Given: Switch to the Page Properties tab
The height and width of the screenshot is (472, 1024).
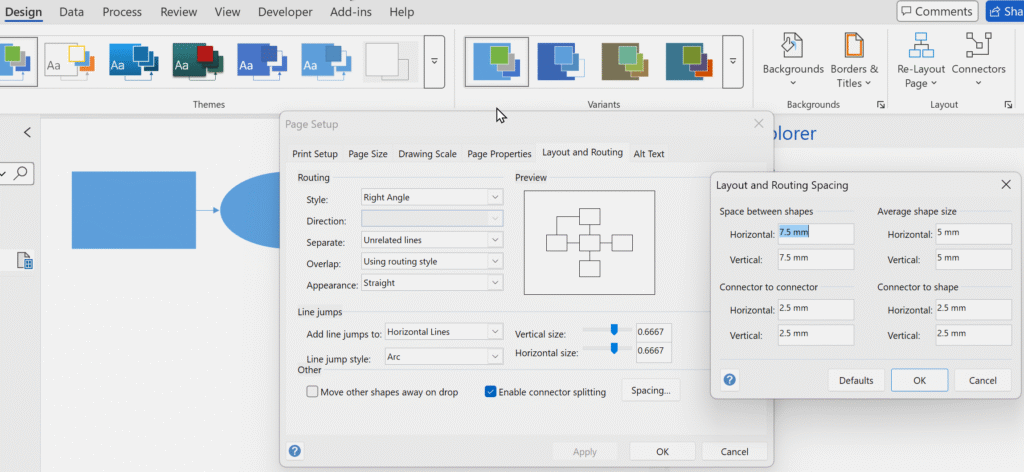Looking at the screenshot, I should 499,154.
